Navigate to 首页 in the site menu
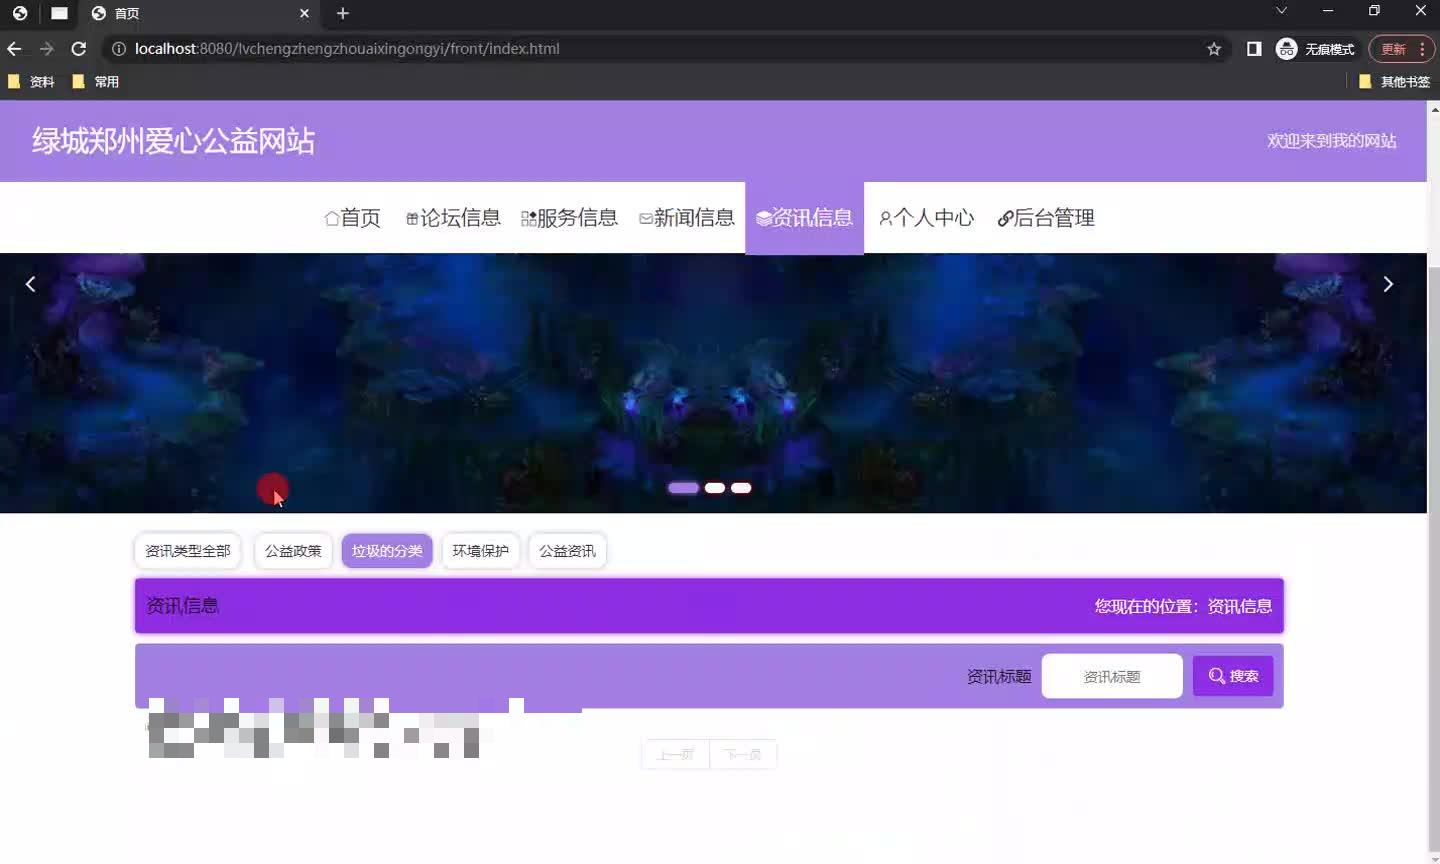The width and height of the screenshot is (1440, 864). pyautogui.click(x=353, y=218)
